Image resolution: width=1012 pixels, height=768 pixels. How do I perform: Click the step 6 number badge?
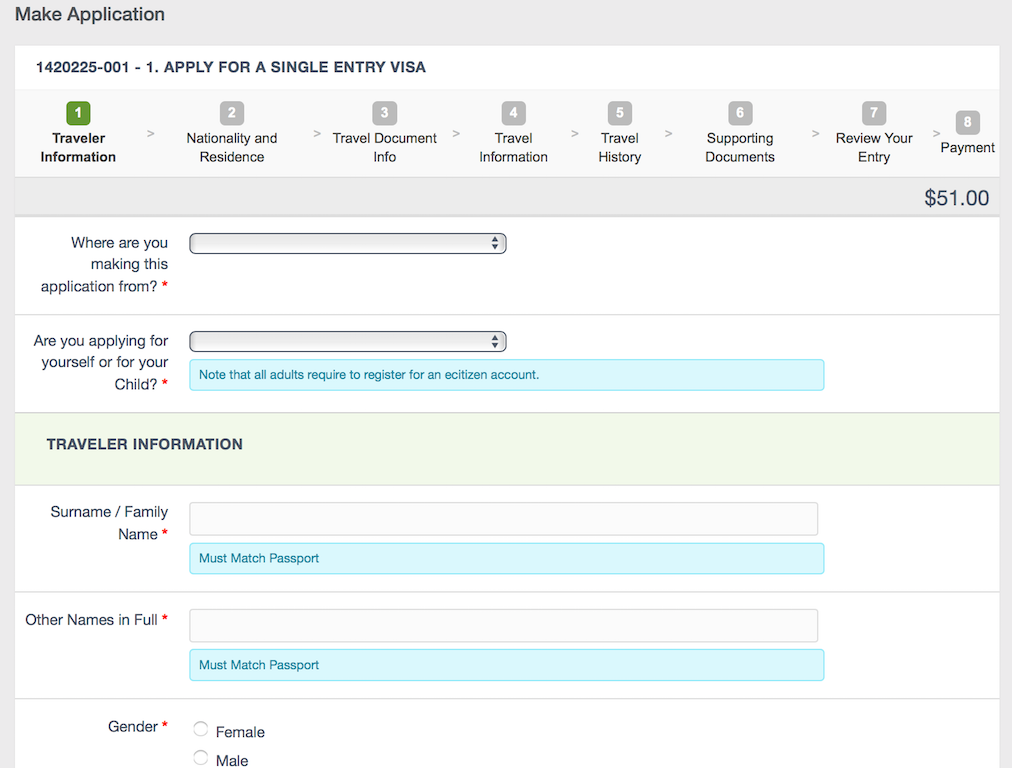coord(739,113)
